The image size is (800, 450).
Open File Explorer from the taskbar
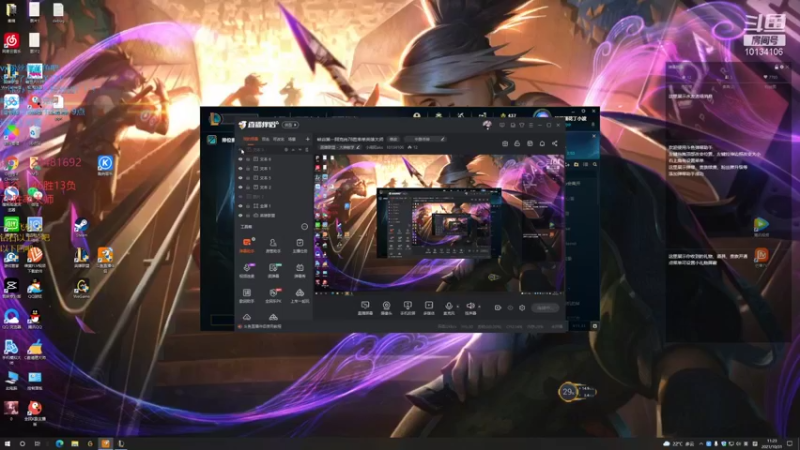(x=74, y=443)
